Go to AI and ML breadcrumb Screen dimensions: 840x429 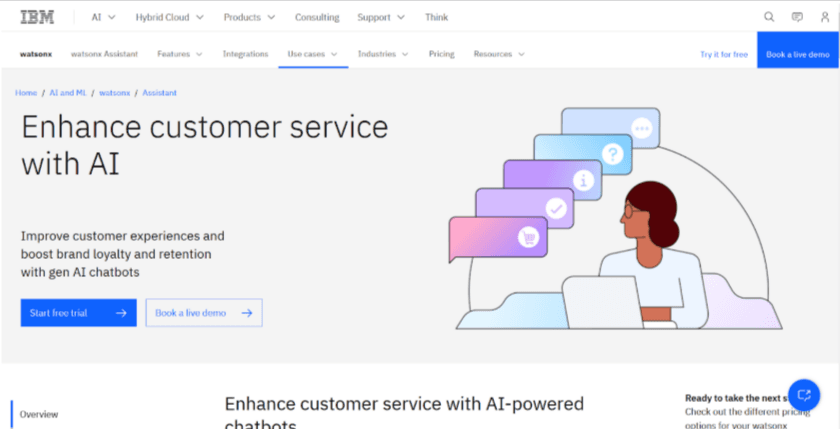[x=68, y=93]
